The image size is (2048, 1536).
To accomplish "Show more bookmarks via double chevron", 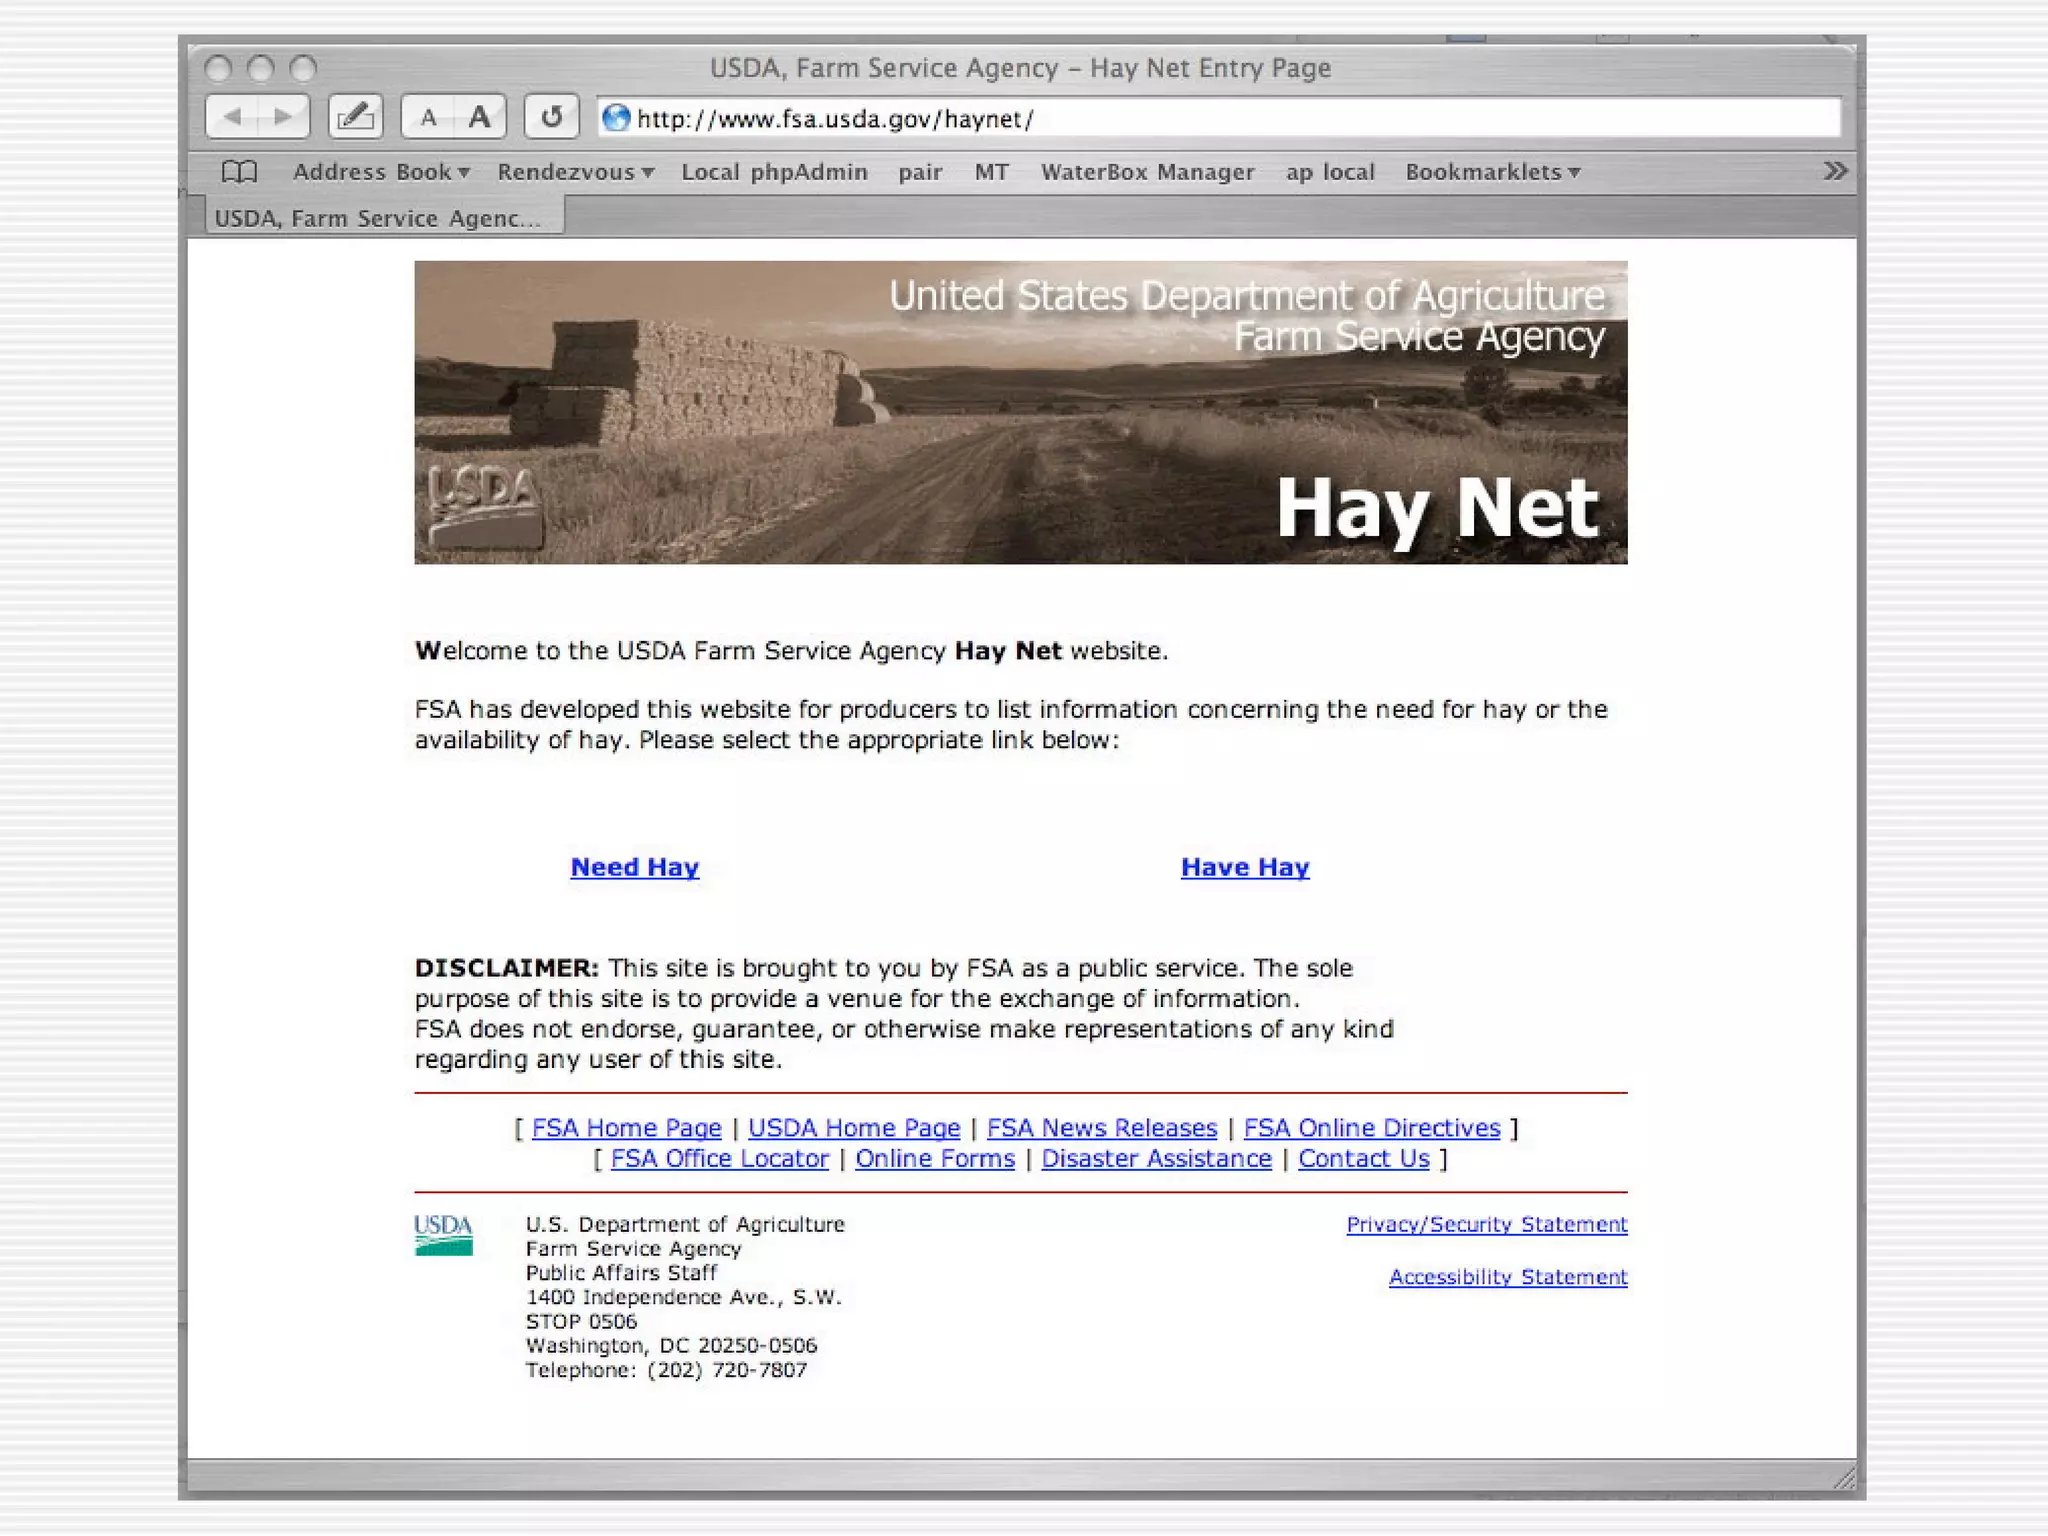I will click(1834, 171).
